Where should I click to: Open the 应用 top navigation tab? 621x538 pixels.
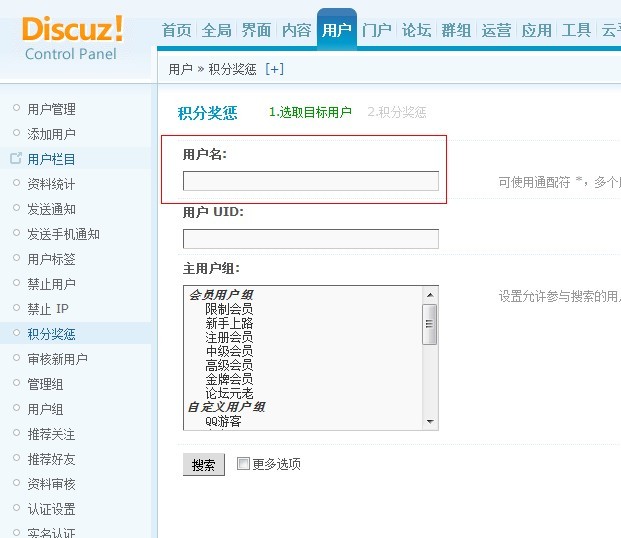coord(537,31)
